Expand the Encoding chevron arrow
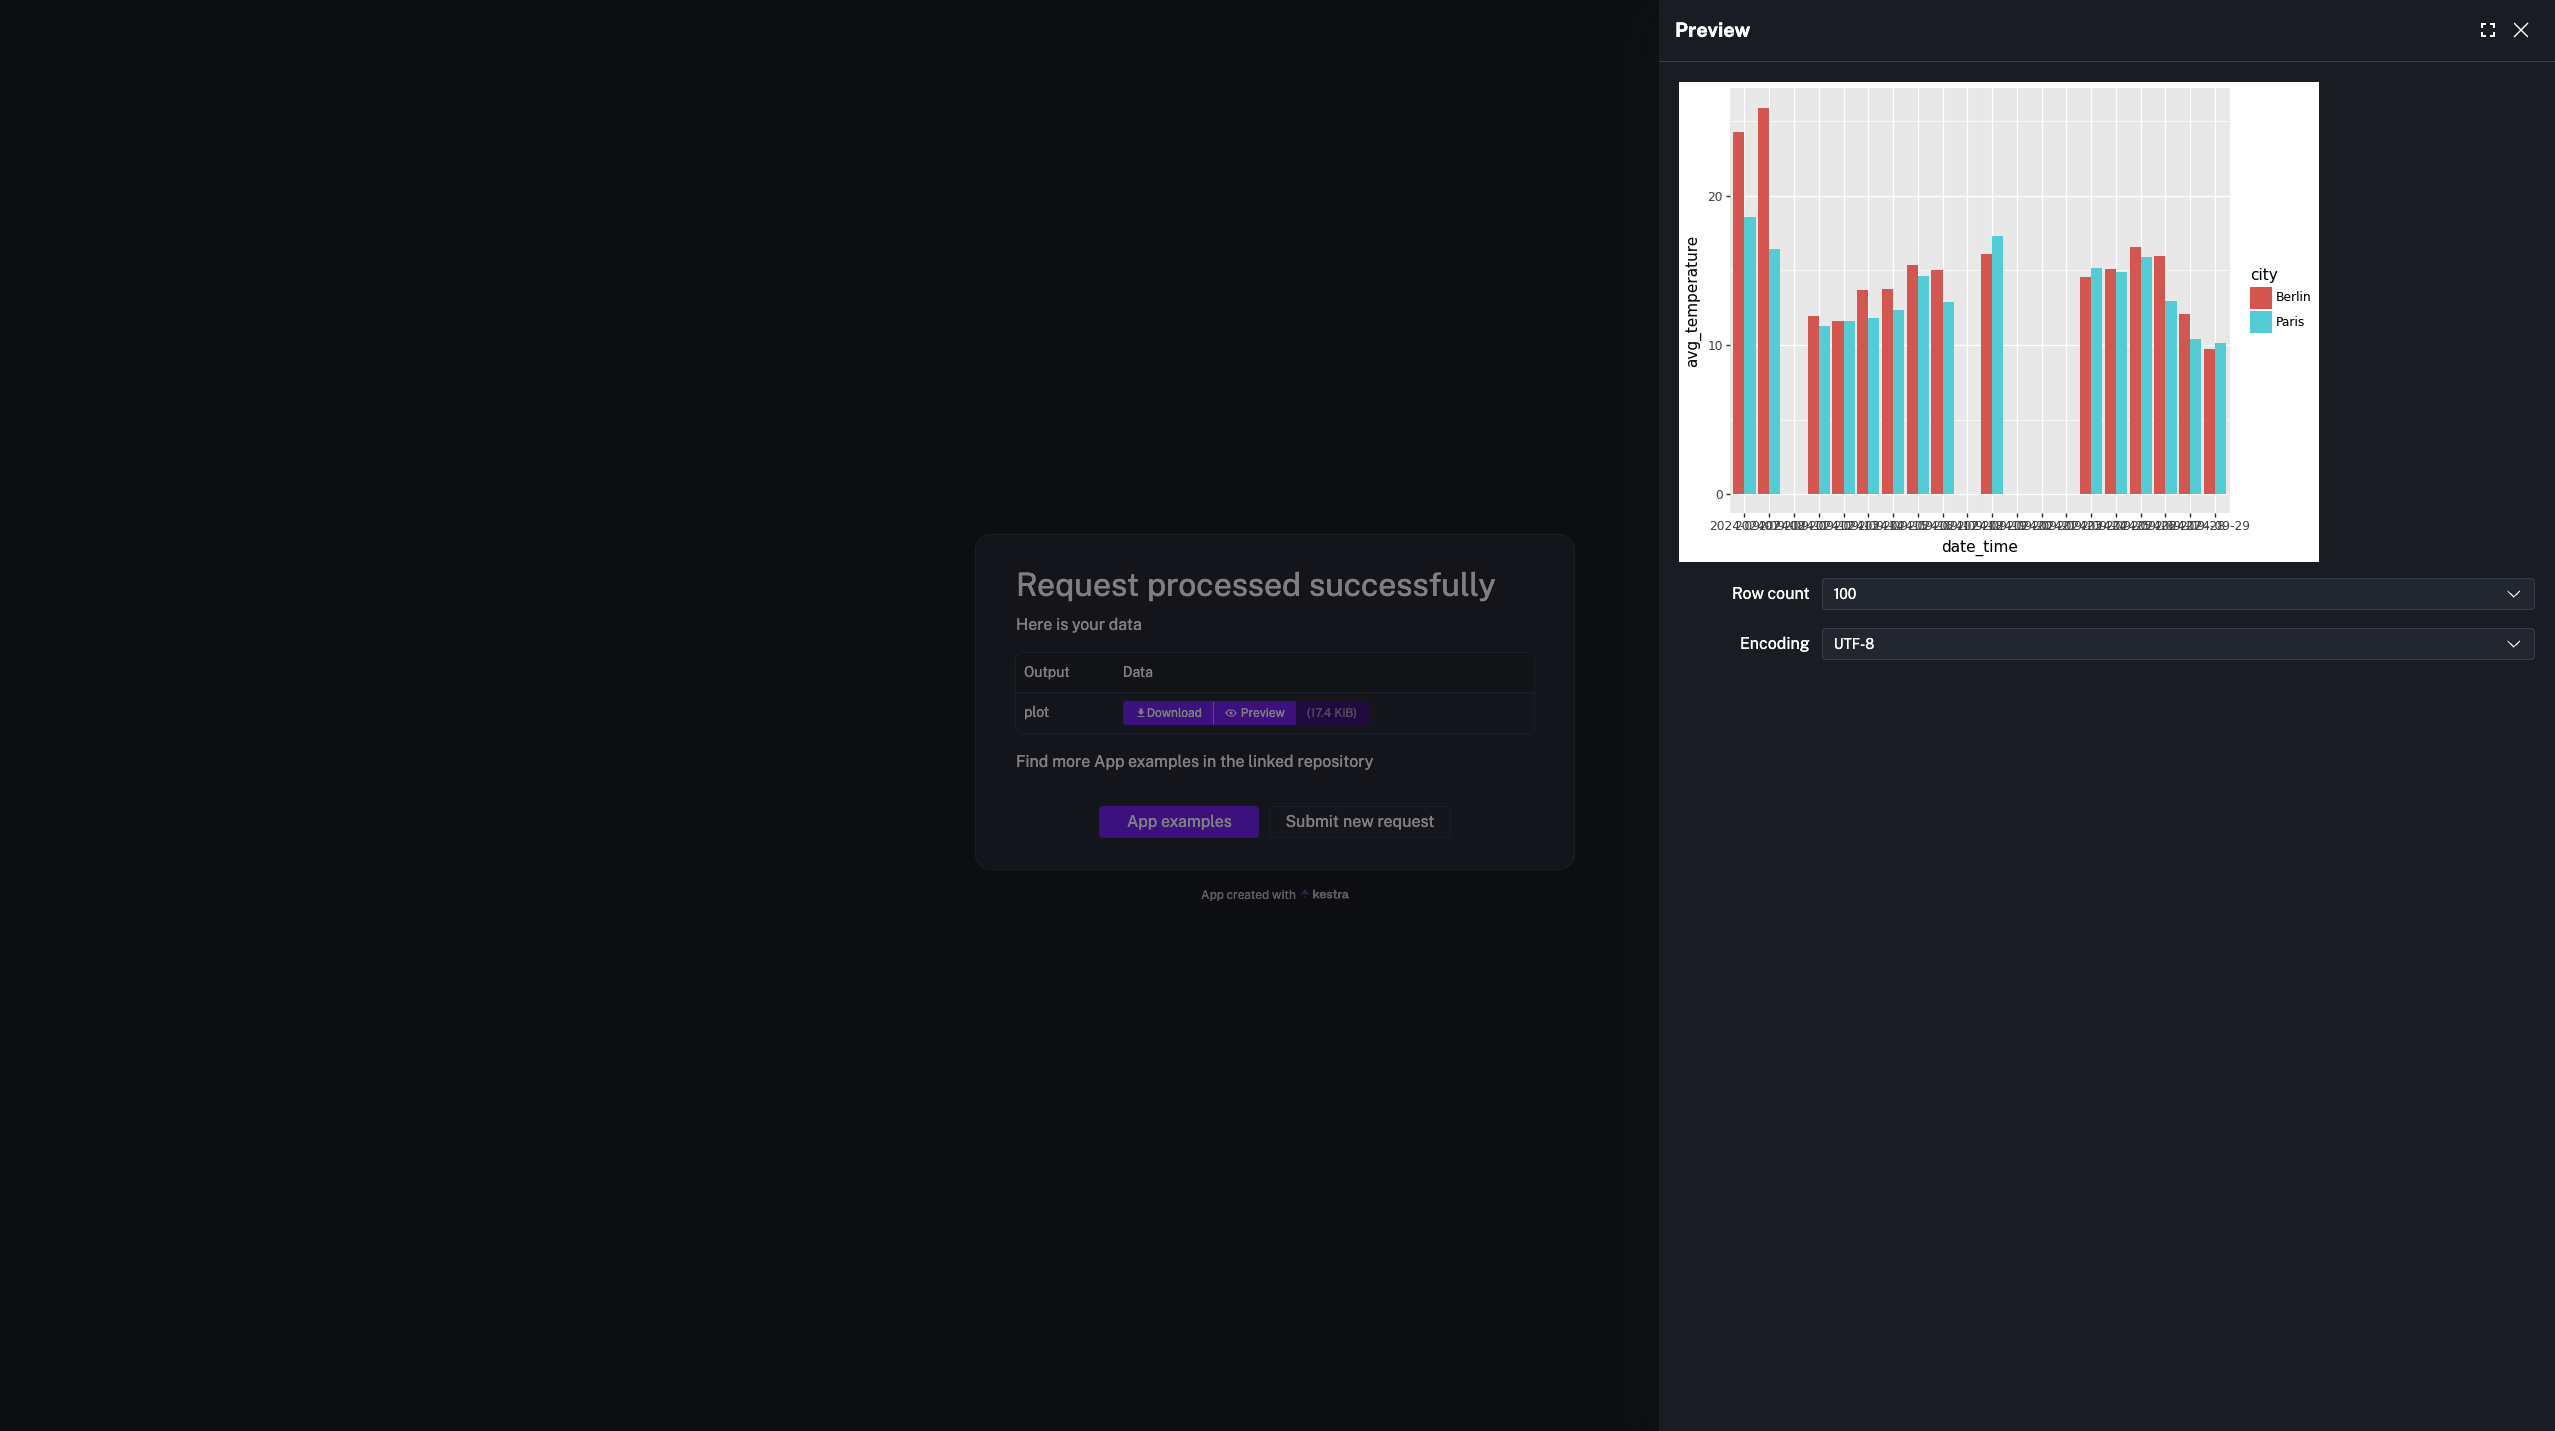The width and height of the screenshot is (2555, 1431). pos(2513,643)
